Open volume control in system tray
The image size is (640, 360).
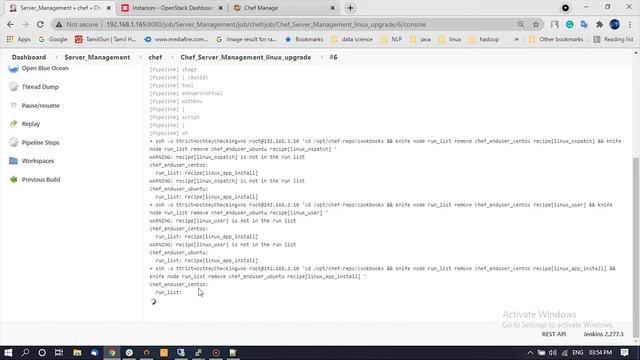[553, 353]
